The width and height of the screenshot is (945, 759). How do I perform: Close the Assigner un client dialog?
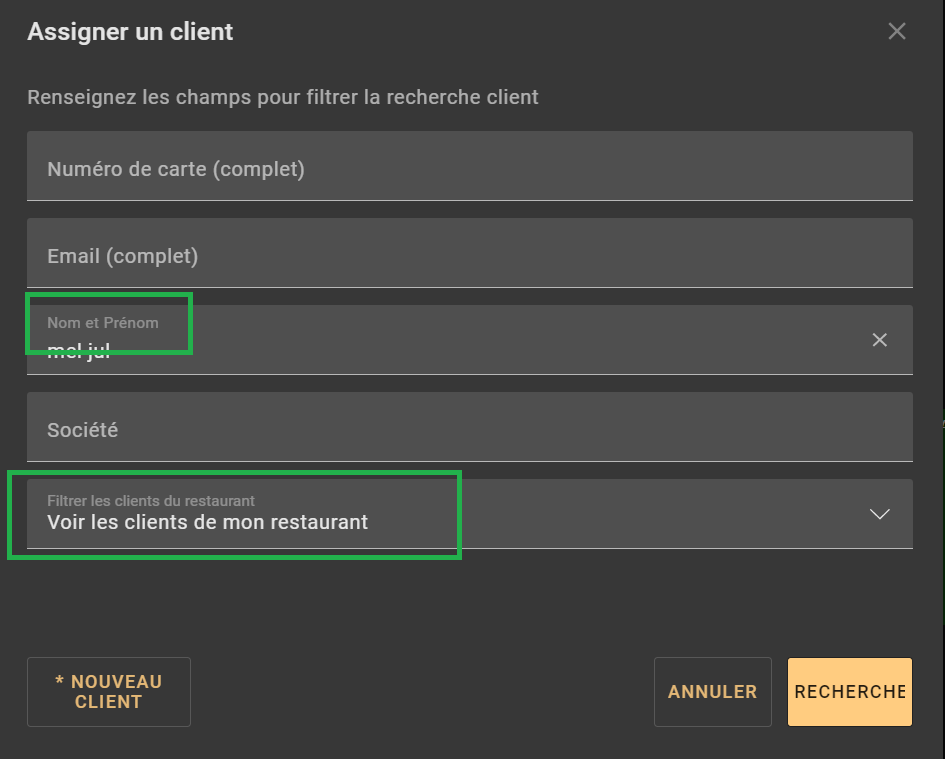tap(897, 31)
